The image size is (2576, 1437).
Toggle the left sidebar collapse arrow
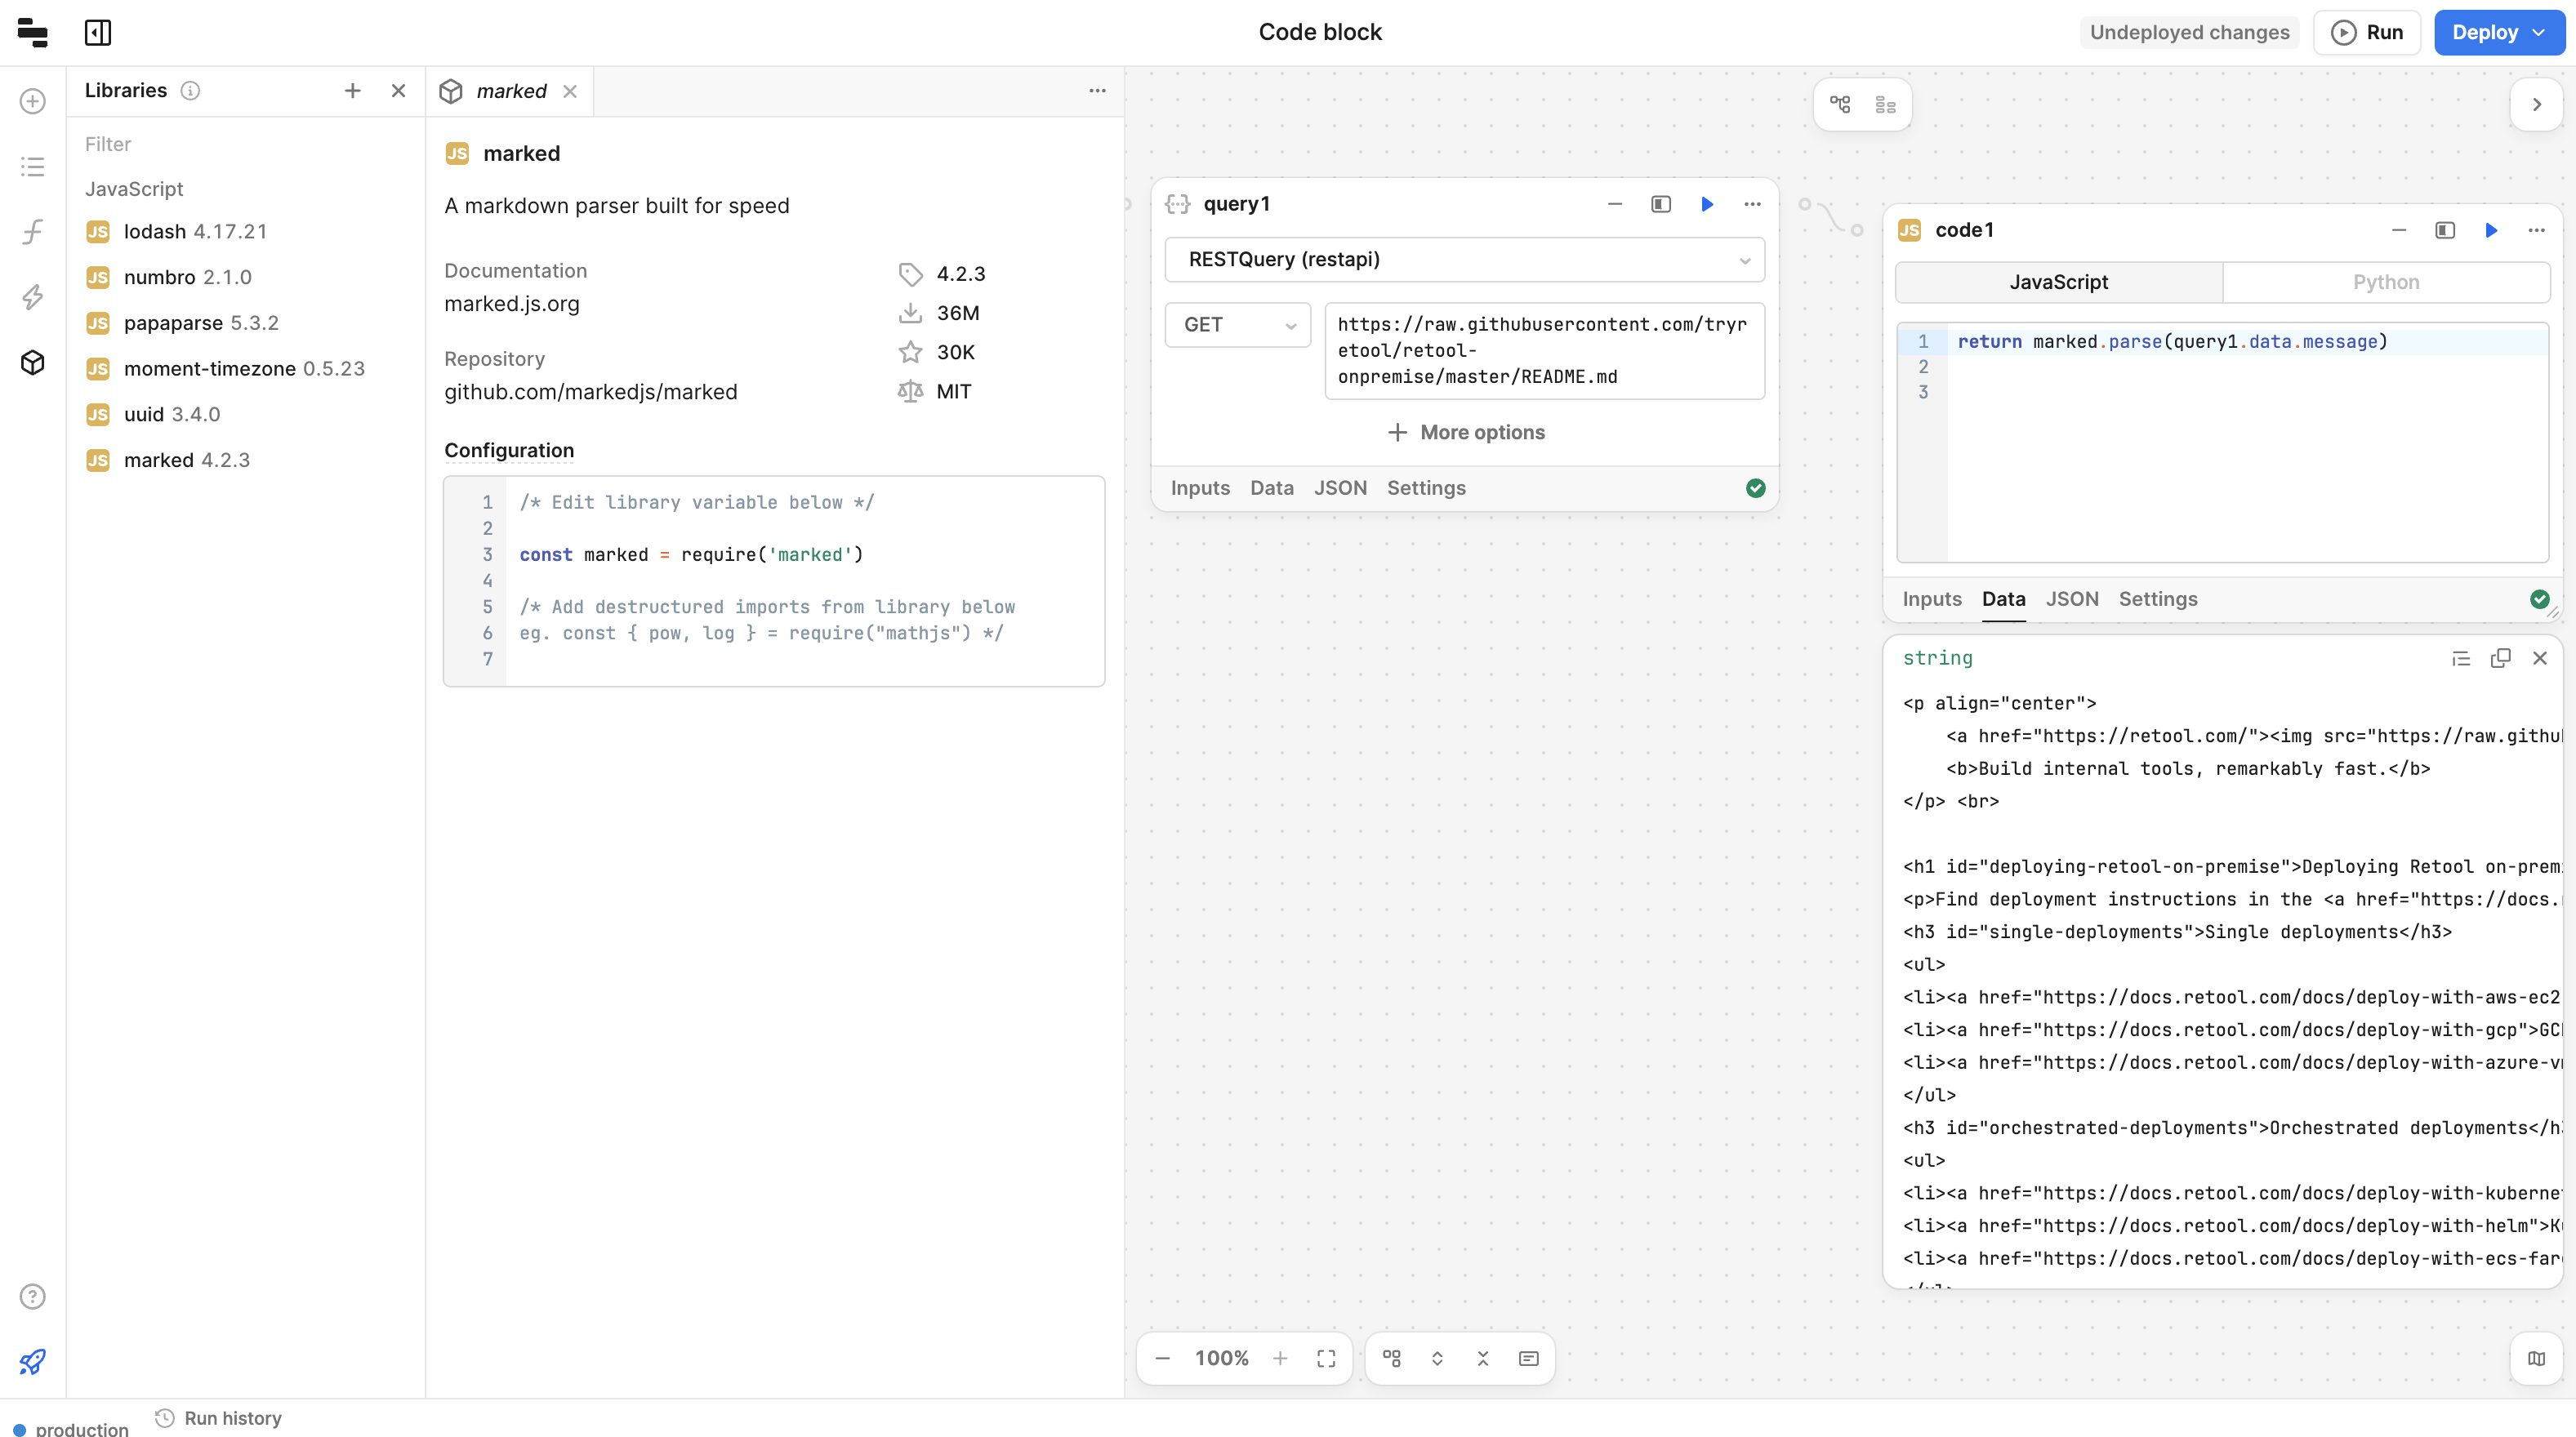tap(97, 32)
